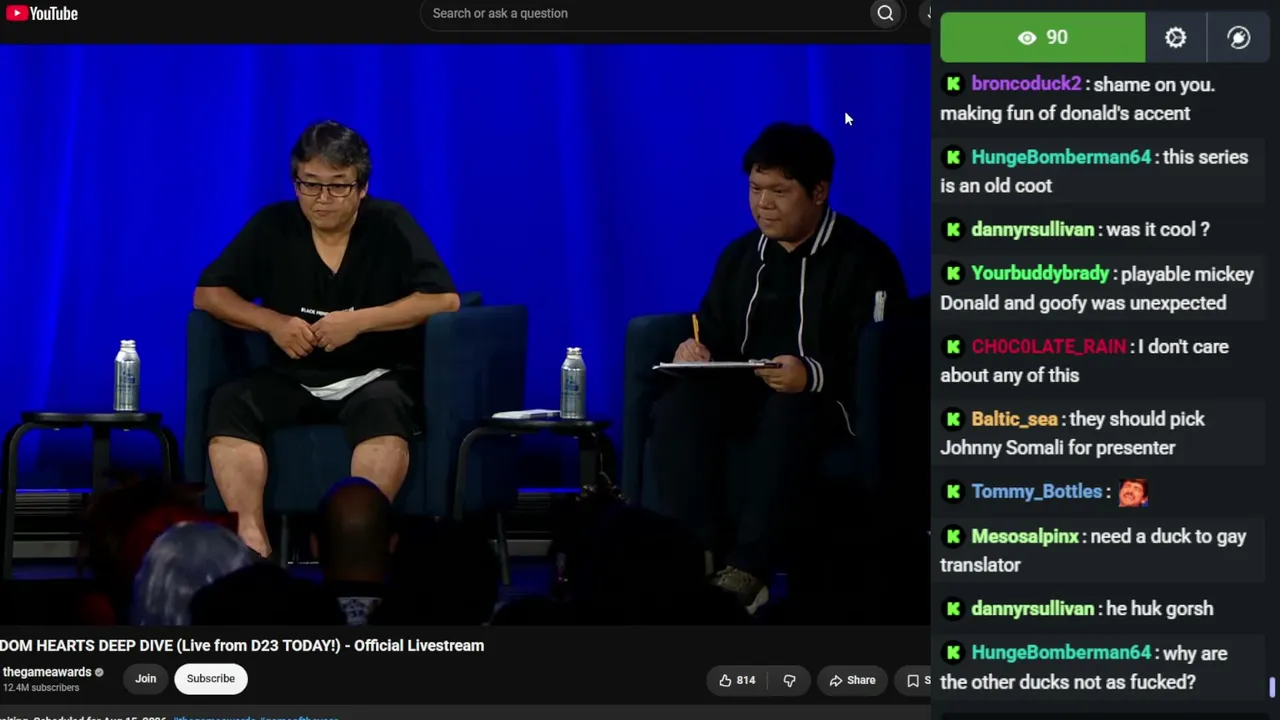Select message 'is an old coot'

point(996,186)
